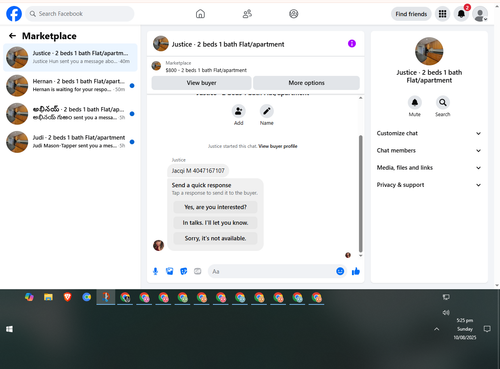Screen dimensions: 500x369
Task: Choose a sticker
Action: (184, 271)
